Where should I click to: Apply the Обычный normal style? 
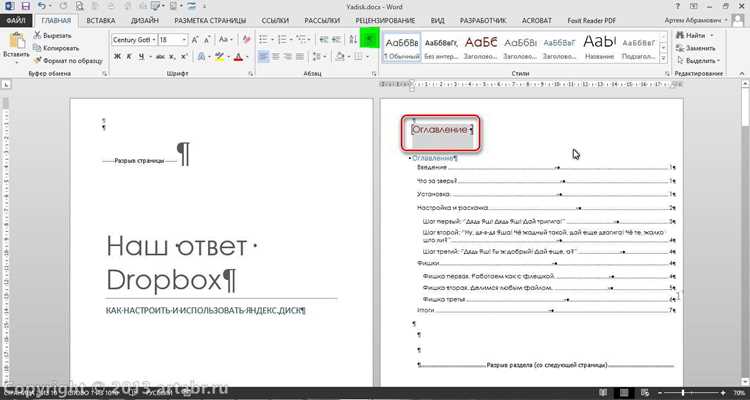tap(402, 47)
